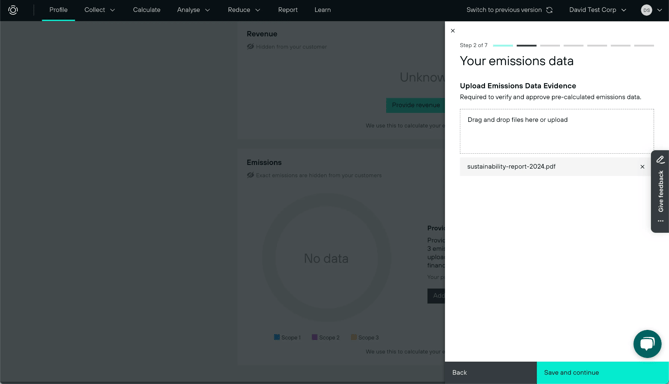Viewport: 669px width, 384px height.
Task: Close the emissions data side panel
Action: (453, 31)
